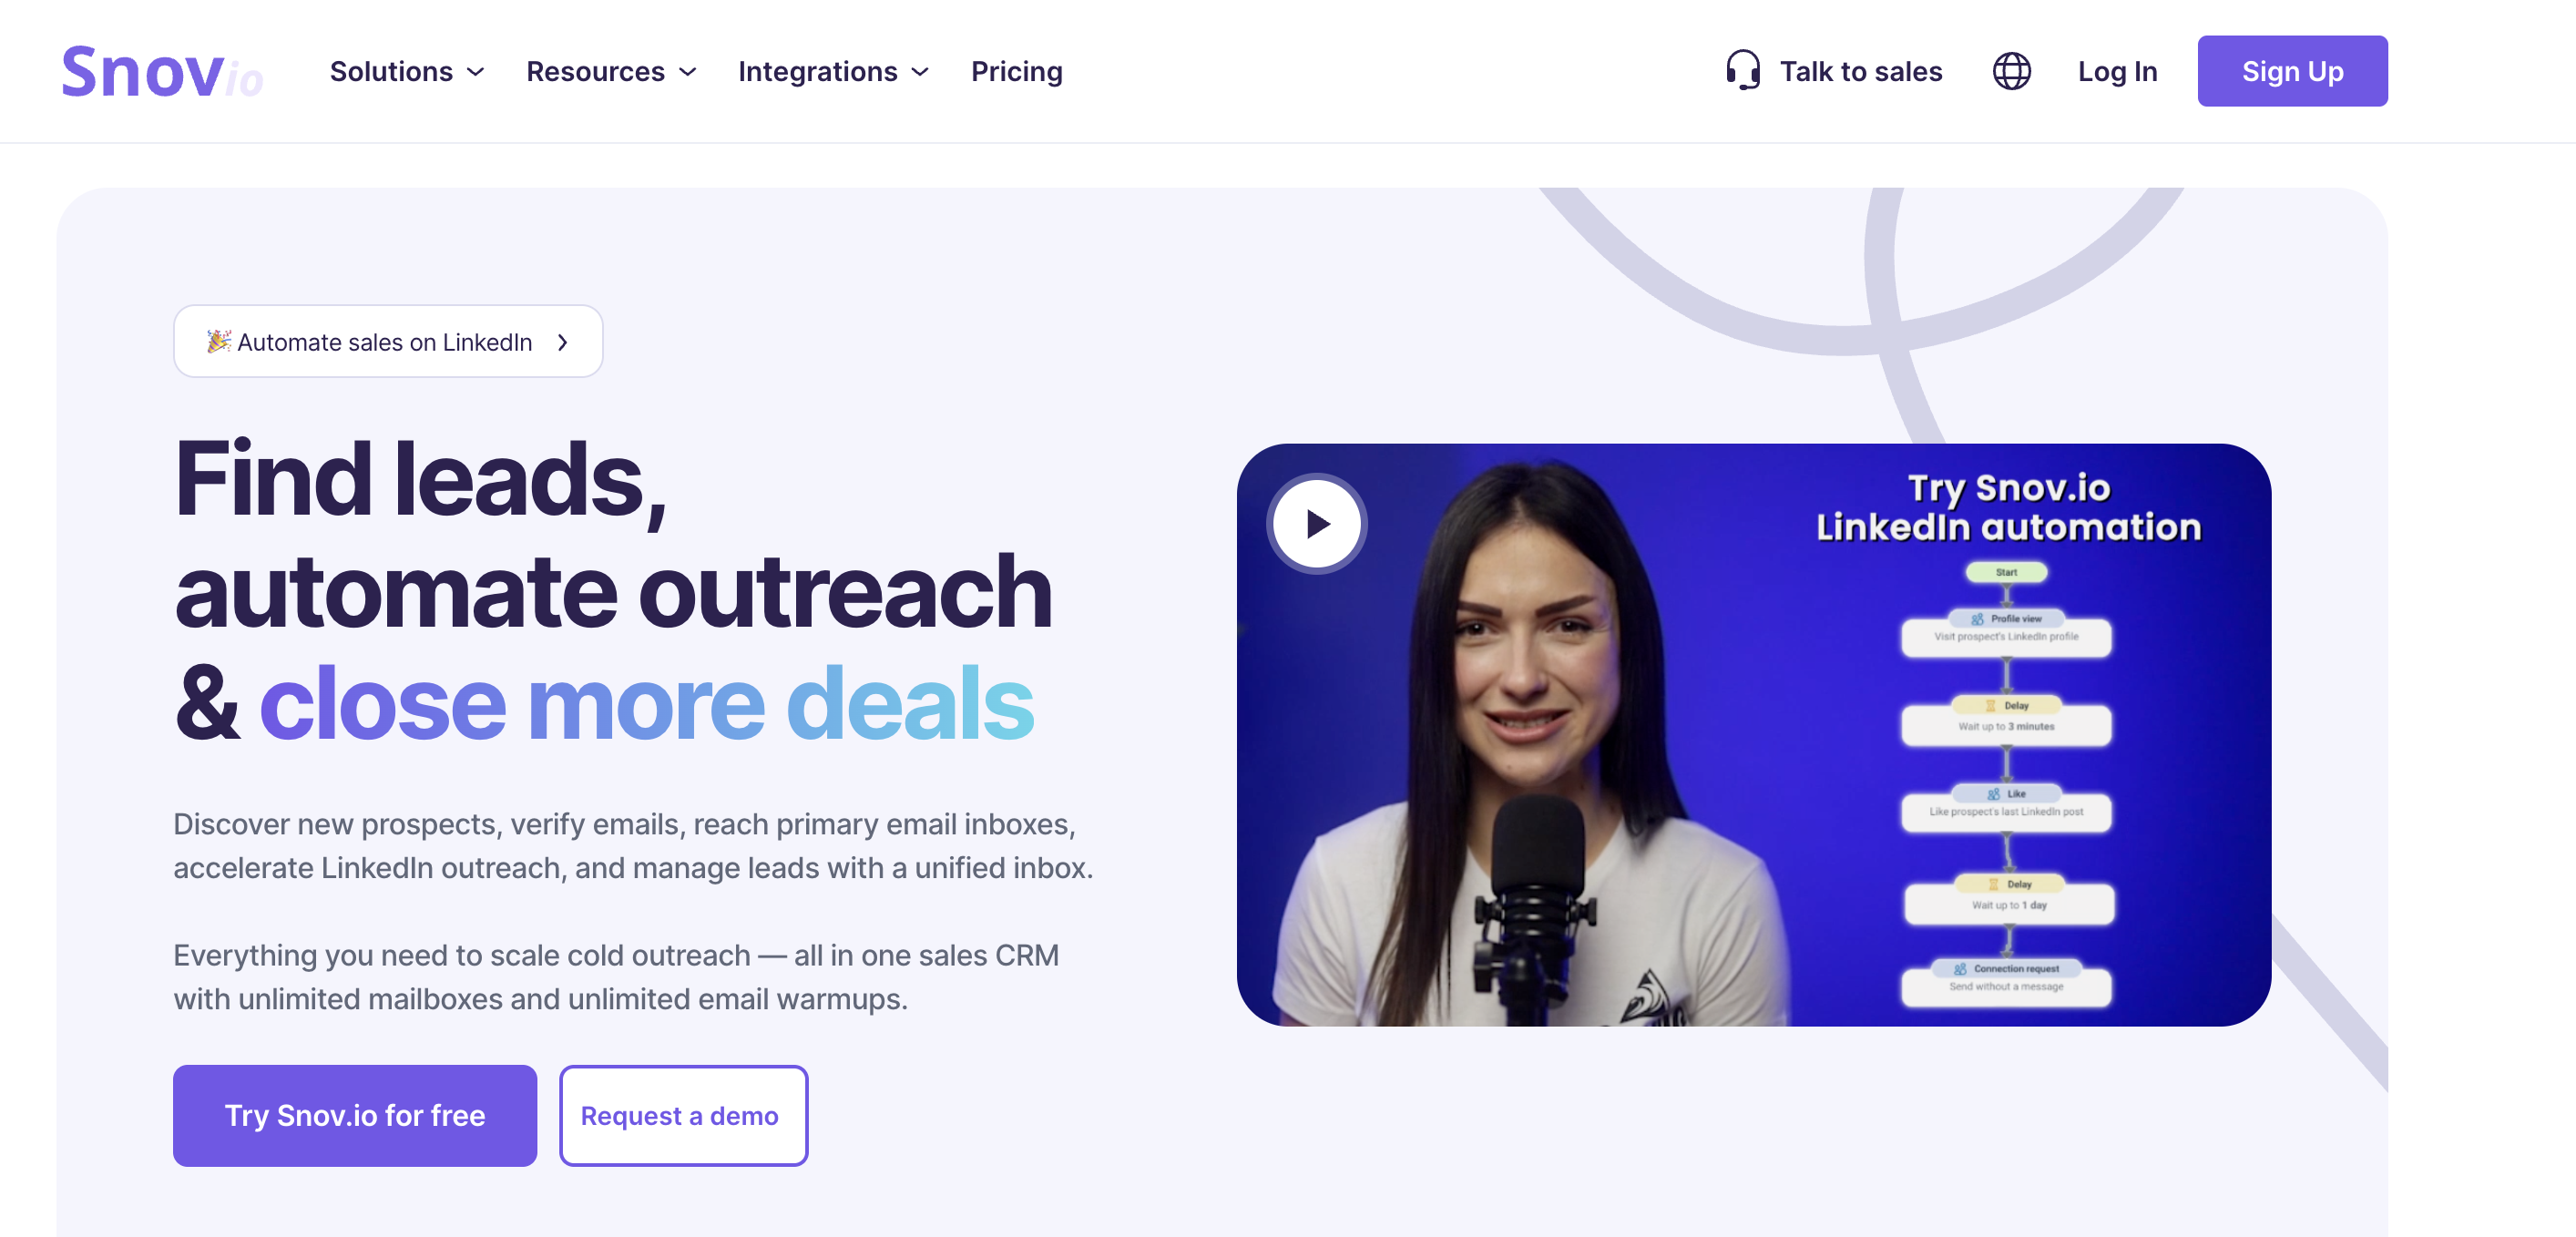2576x1237 pixels.
Task: Open the Pricing page
Action: pyautogui.click(x=1016, y=71)
